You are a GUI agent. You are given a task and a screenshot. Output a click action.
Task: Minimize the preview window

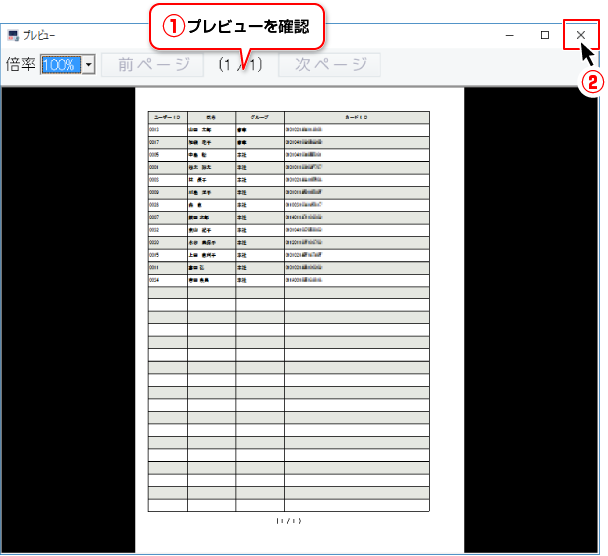510,35
